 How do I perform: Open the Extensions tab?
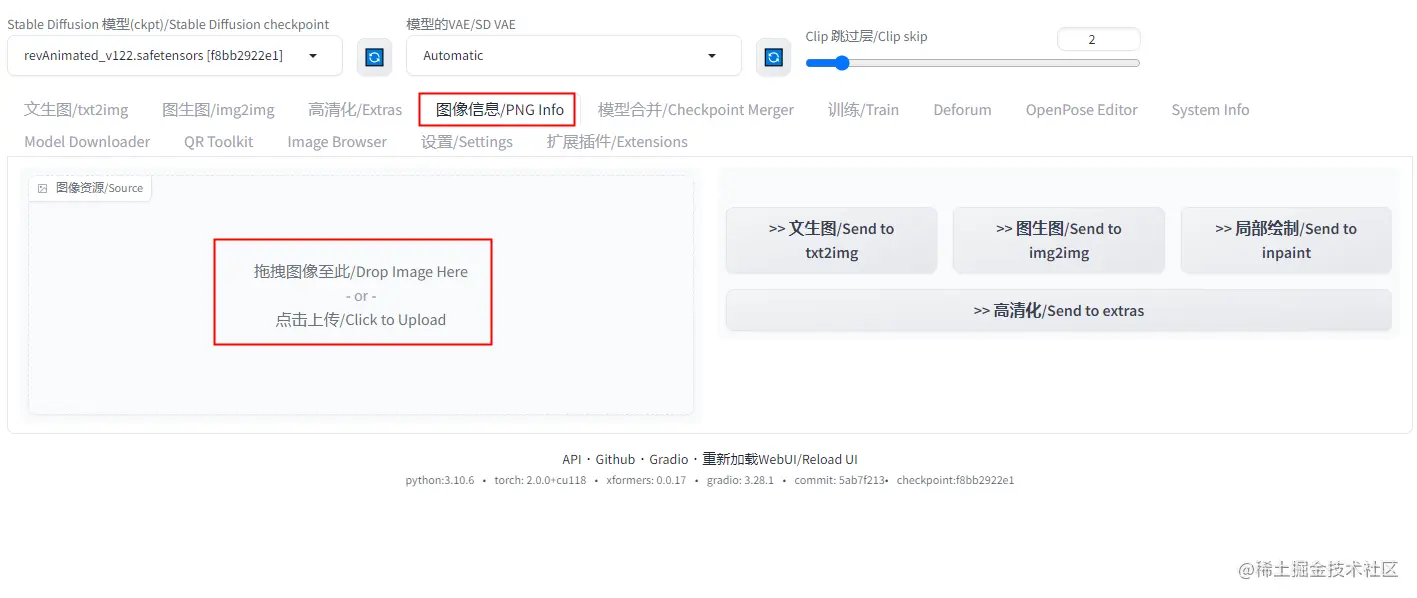click(x=617, y=142)
